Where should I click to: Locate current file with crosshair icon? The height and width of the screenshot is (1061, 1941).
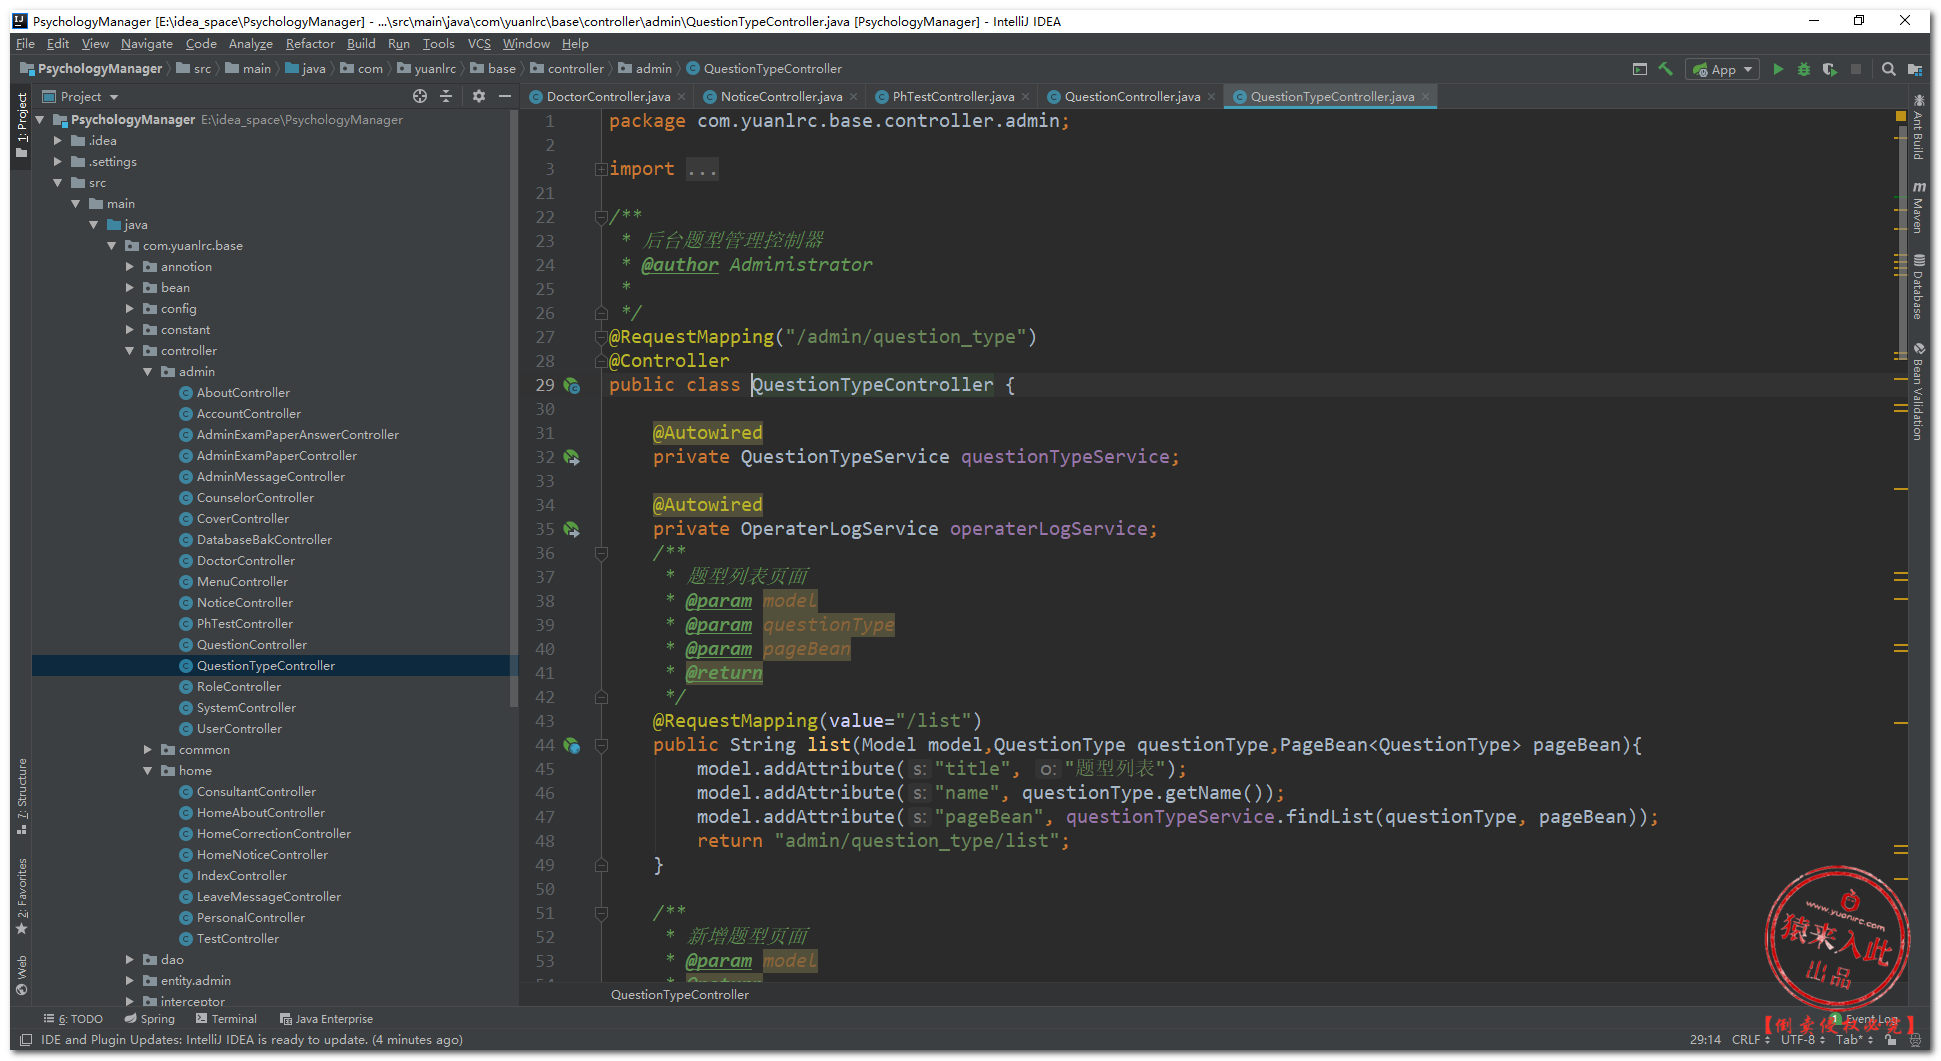point(420,96)
